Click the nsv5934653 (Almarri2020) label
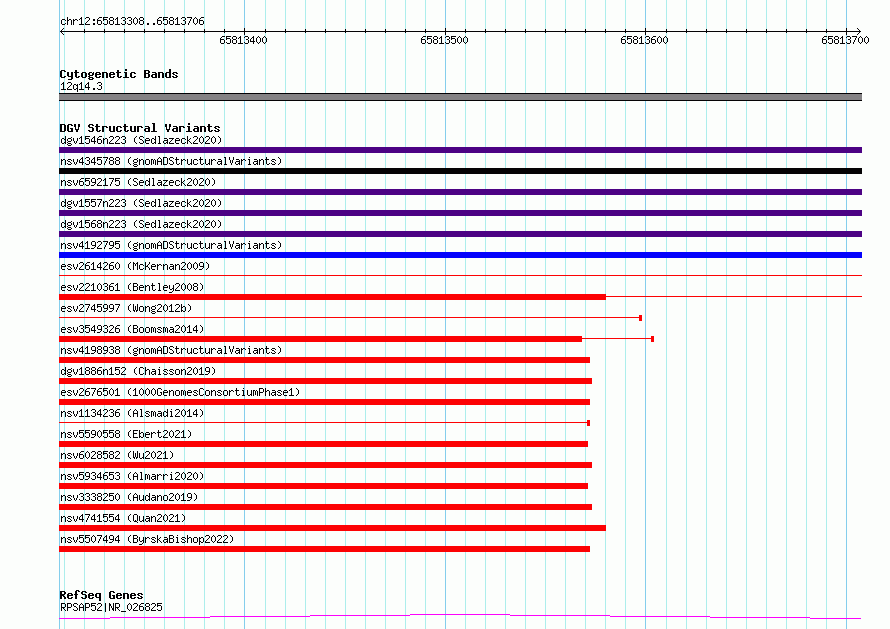The height and width of the screenshot is (629, 890). click(132, 476)
